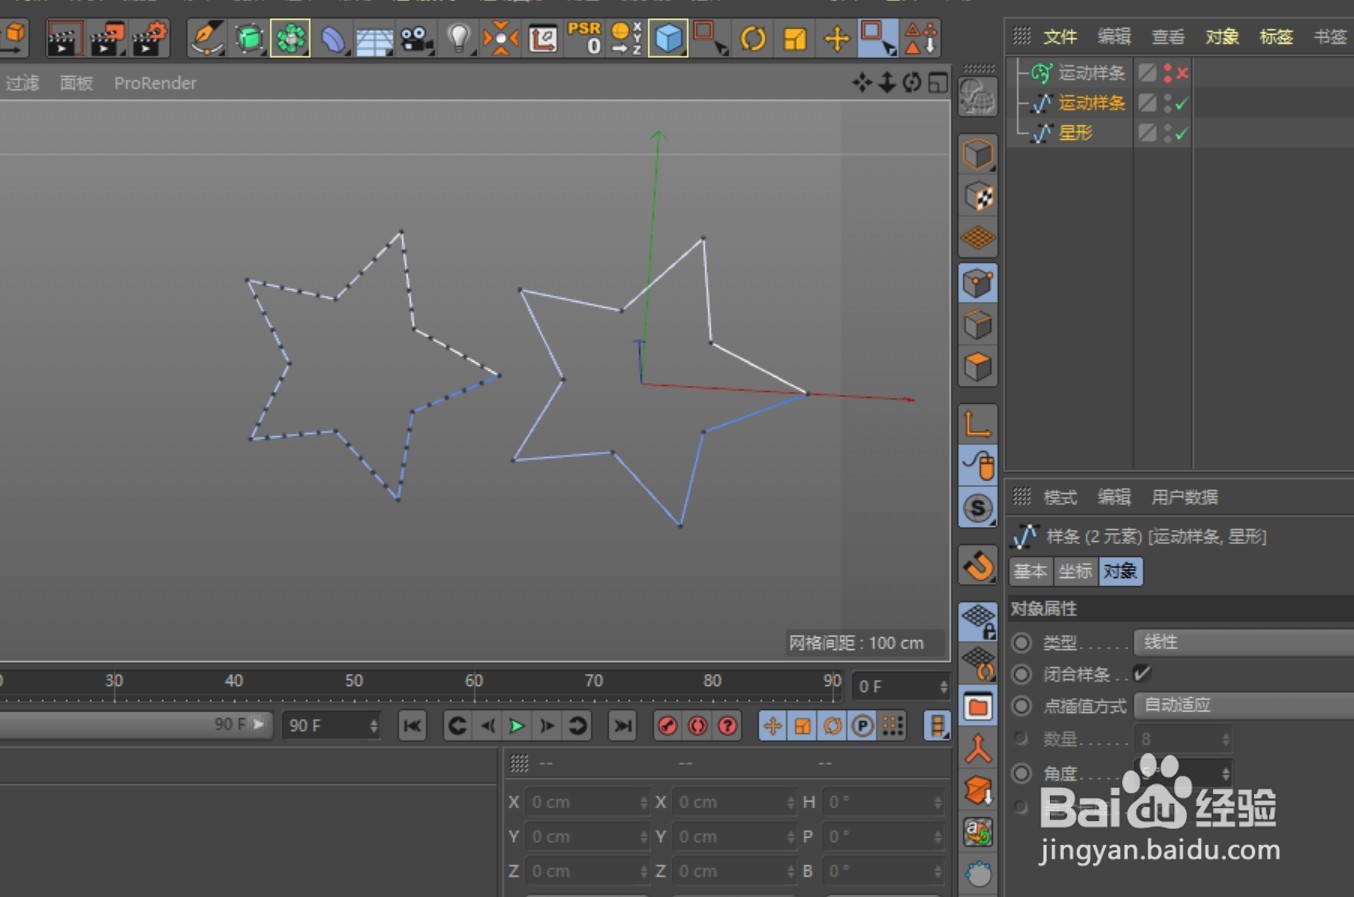Switch to Texture mode checkered cube icon
The image size is (1354, 897).
[978, 196]
